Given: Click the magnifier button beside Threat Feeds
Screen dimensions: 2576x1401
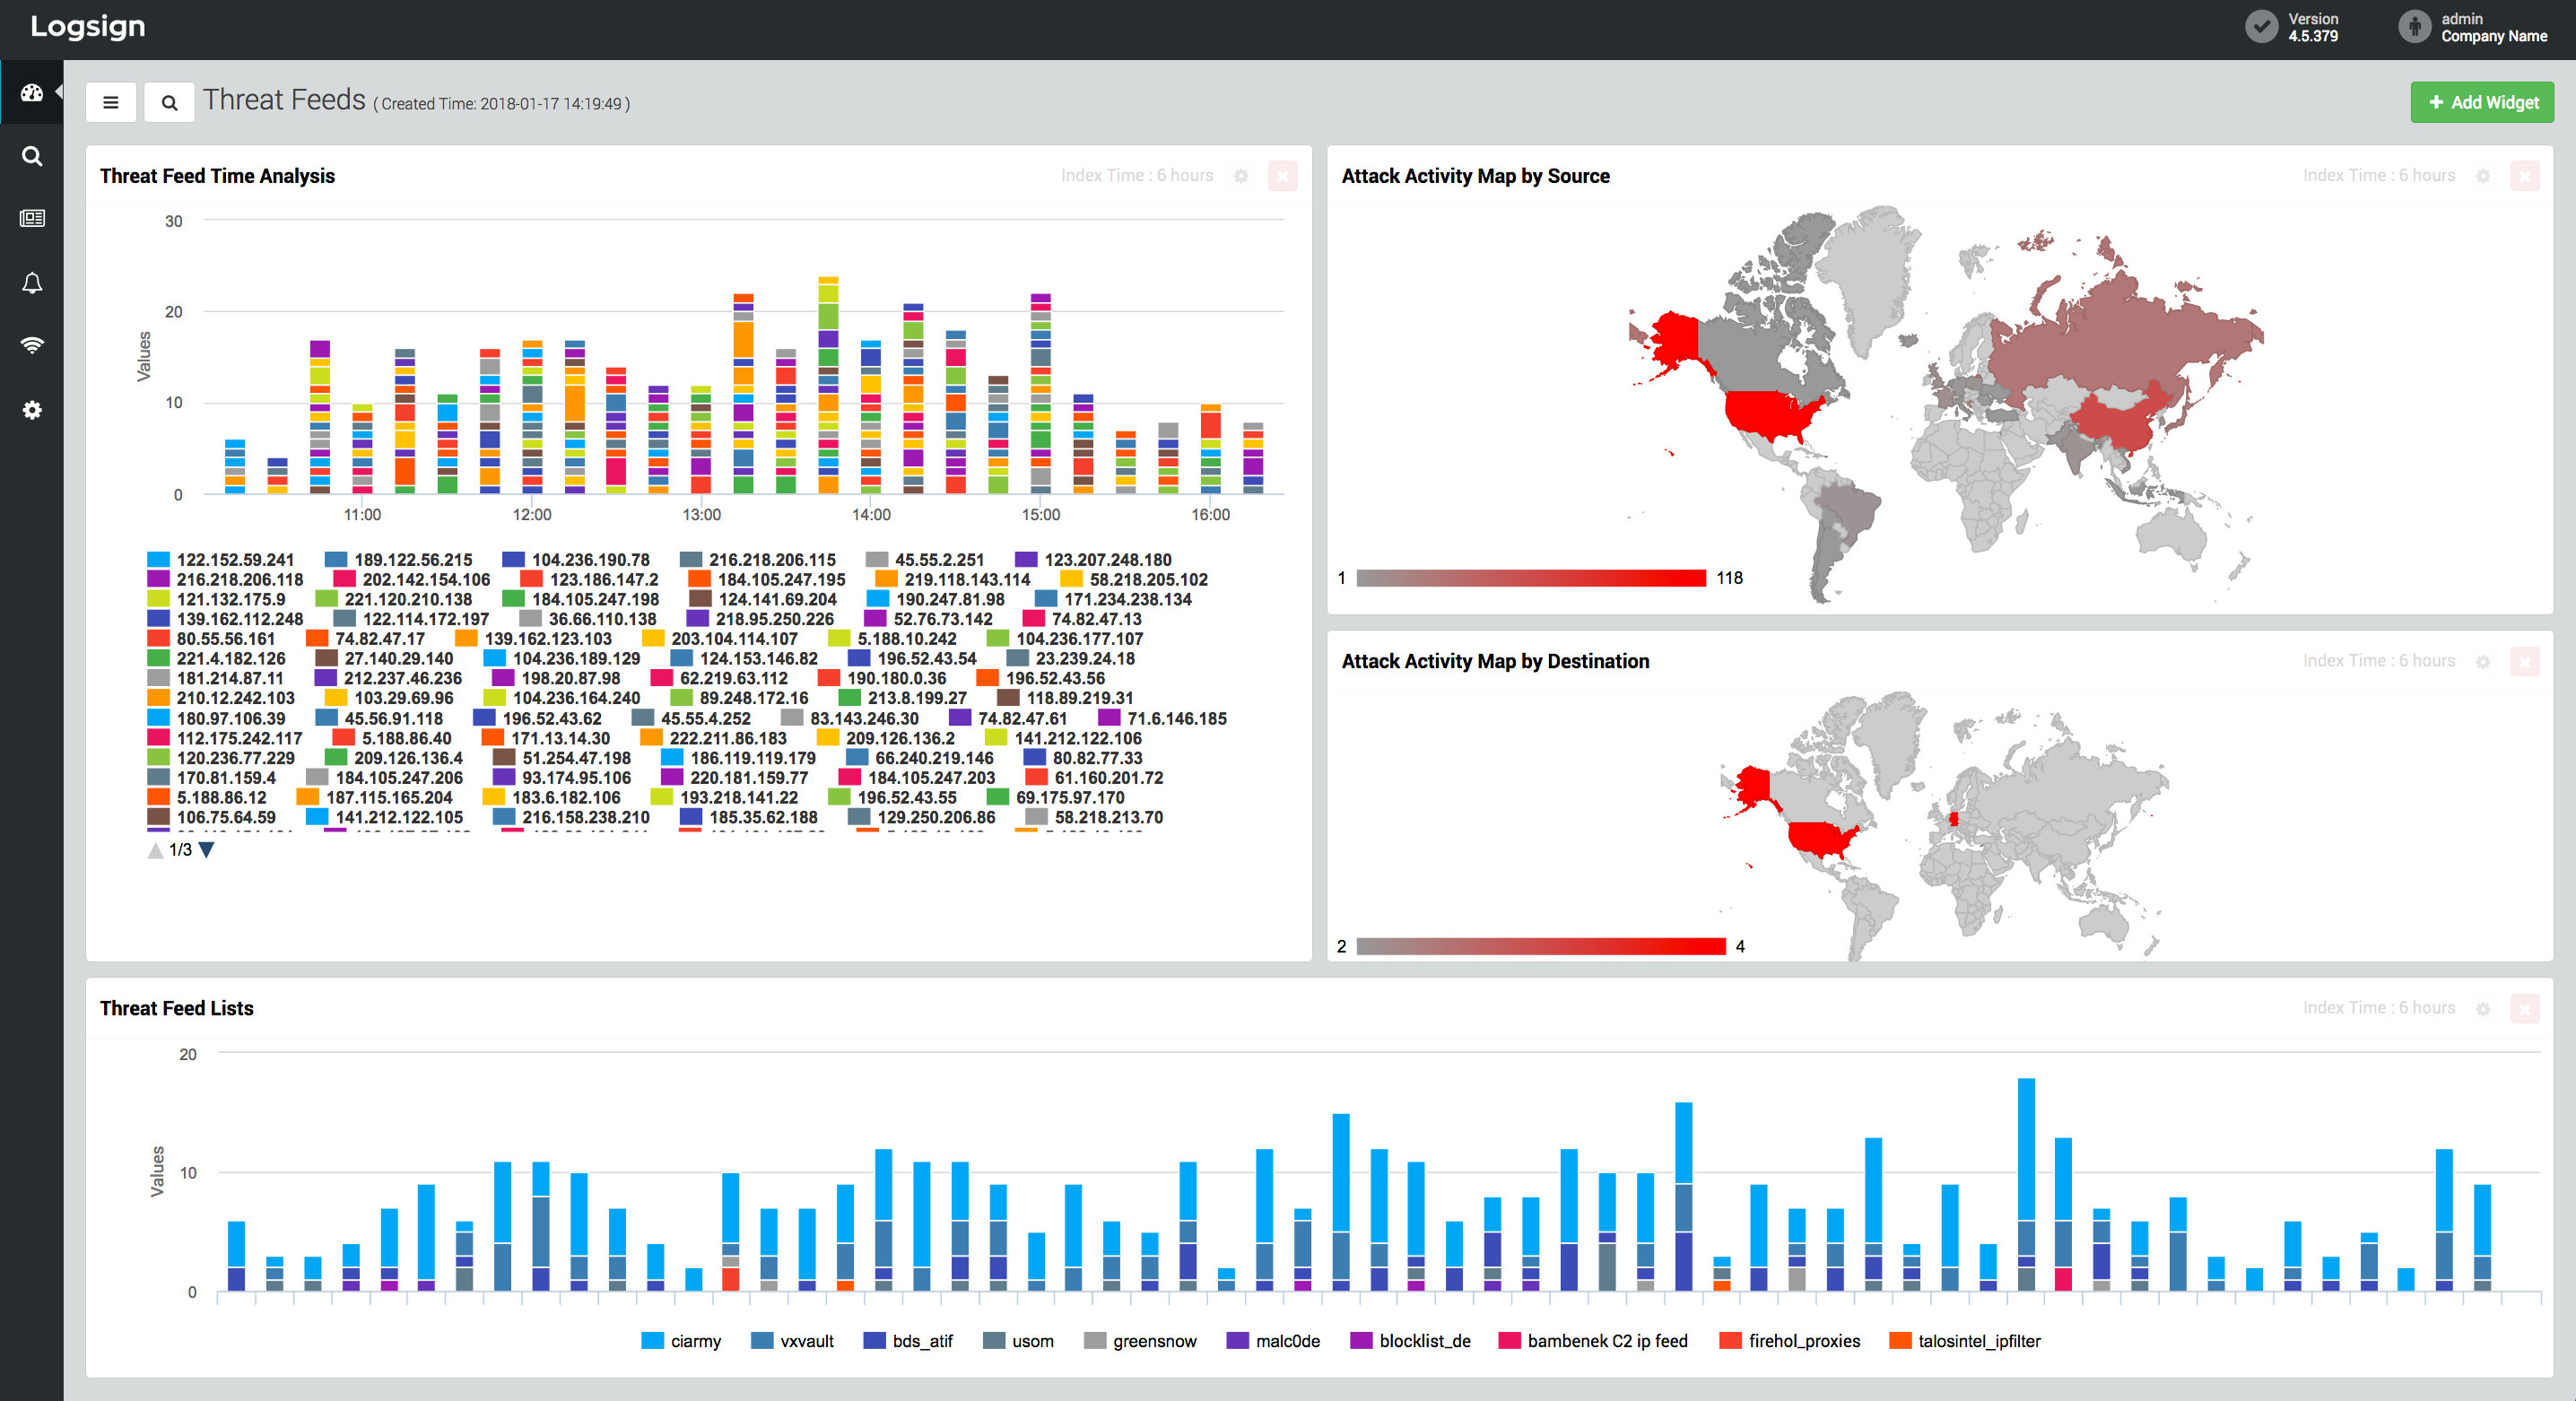Looking at the screenshot, I should pos(169,102).
